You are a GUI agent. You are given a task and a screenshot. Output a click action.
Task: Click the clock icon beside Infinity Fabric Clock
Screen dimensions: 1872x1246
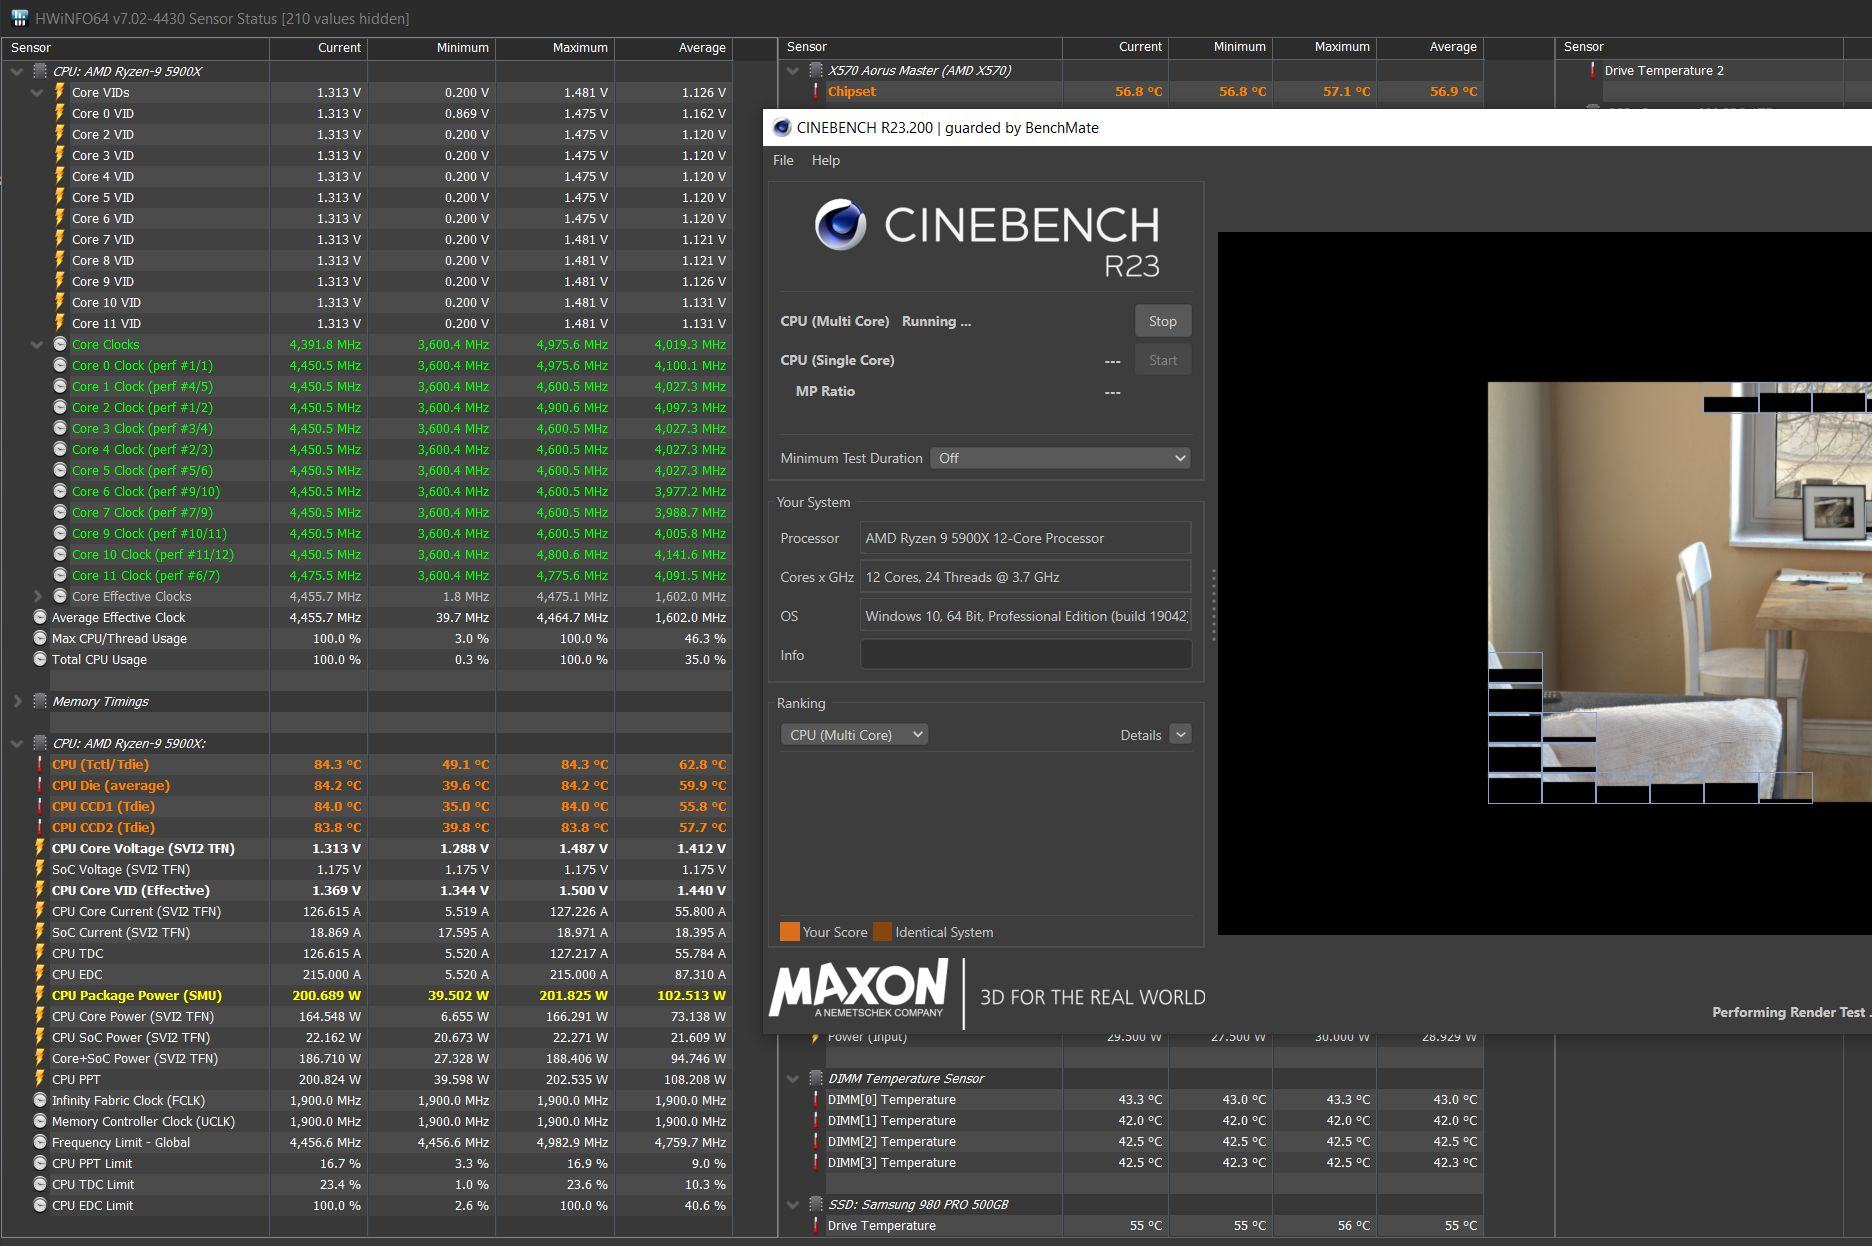tap(40, 1100)
